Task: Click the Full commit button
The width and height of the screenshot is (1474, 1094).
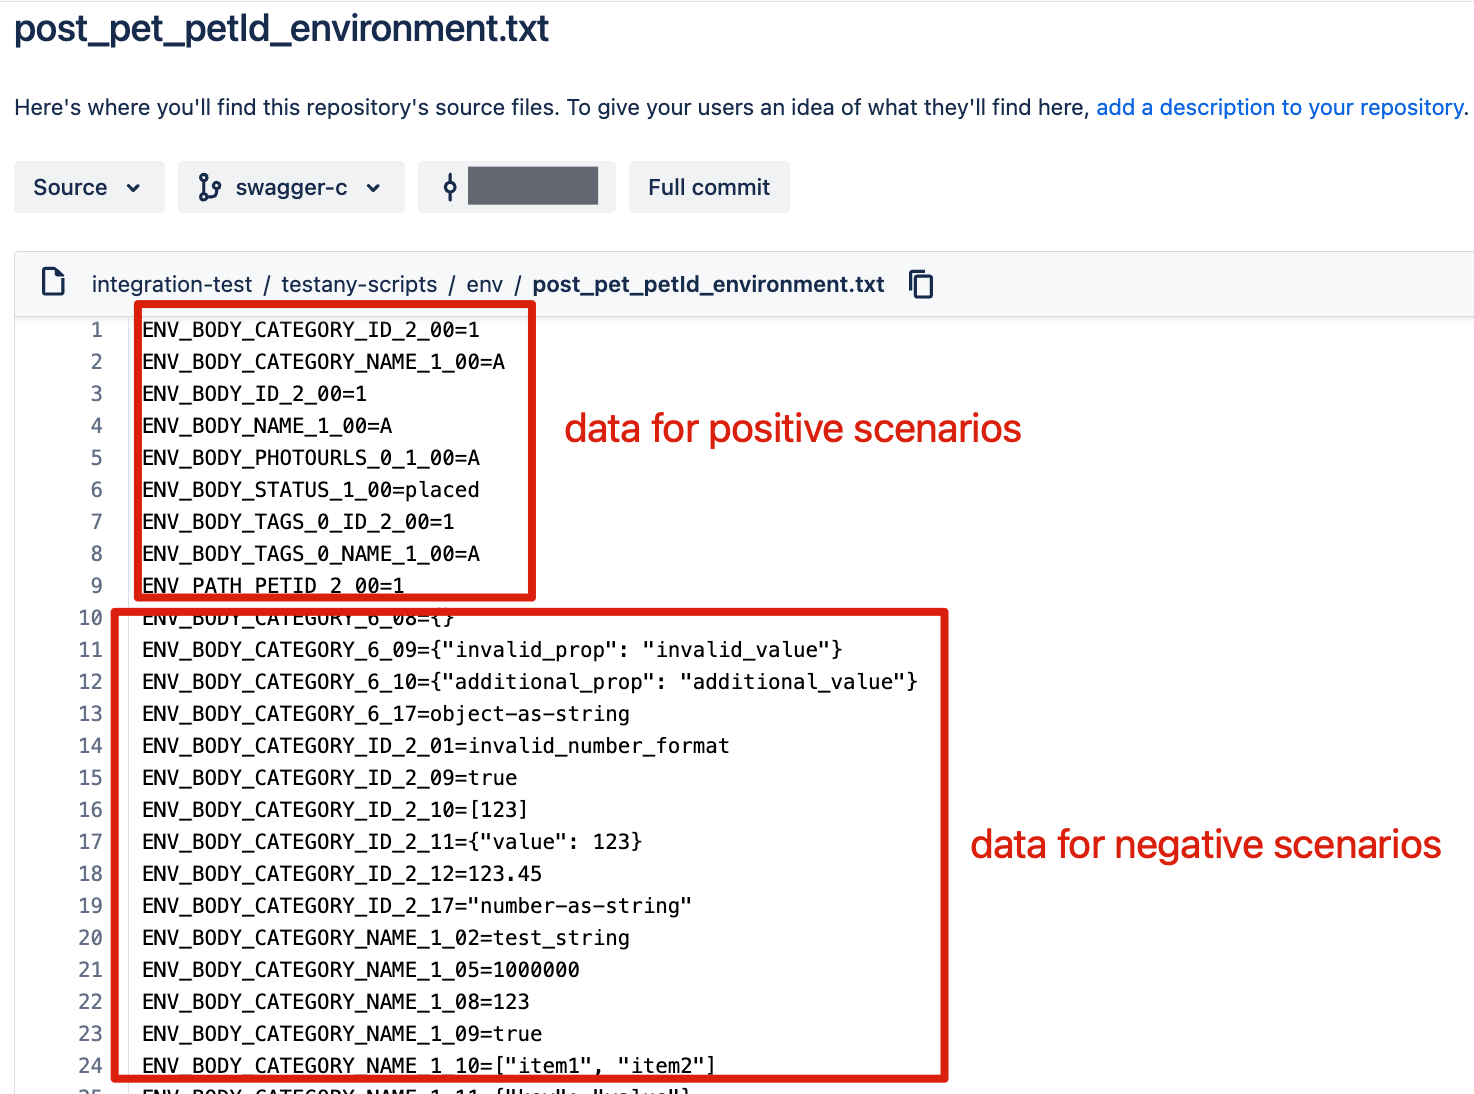Action: point(709,187)
